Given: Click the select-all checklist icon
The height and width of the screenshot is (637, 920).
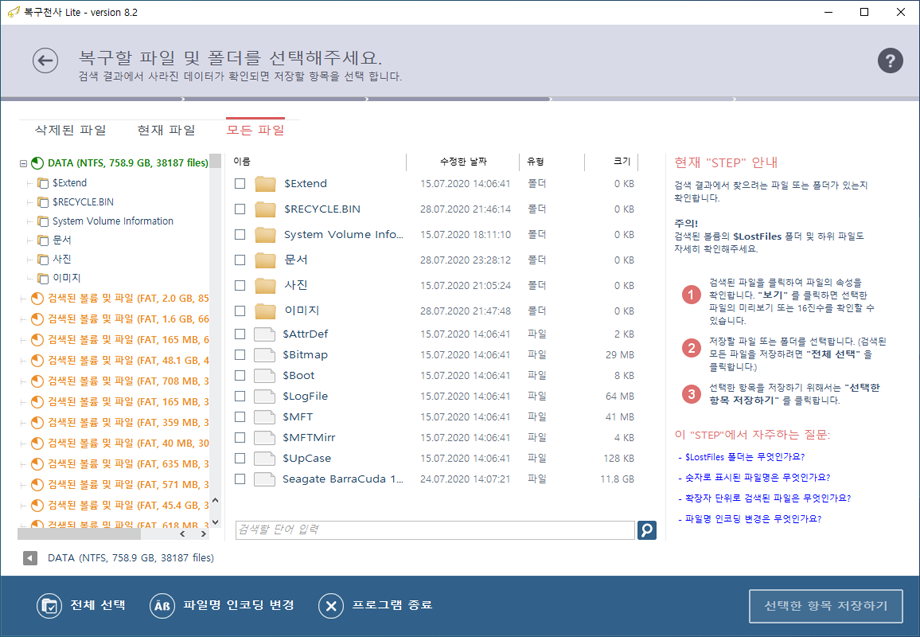Looking at the screenshot, I should pos(49,605).
